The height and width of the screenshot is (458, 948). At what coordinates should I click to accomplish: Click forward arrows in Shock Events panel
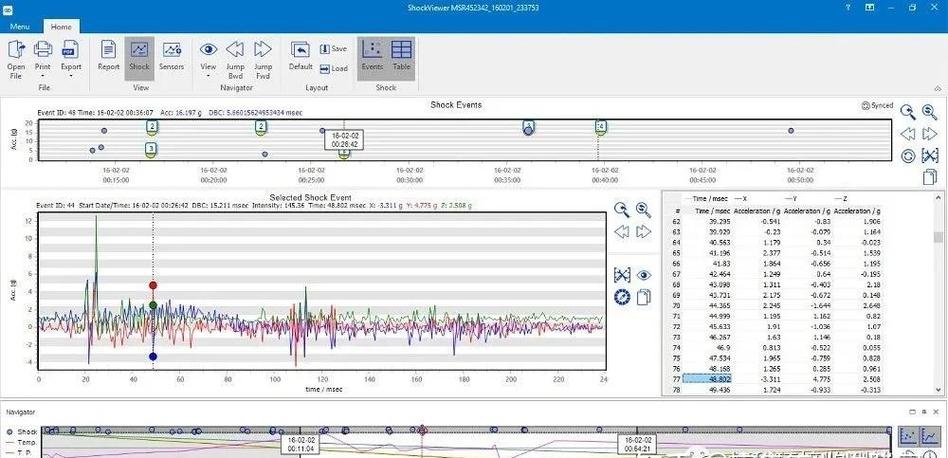(930, 134)
